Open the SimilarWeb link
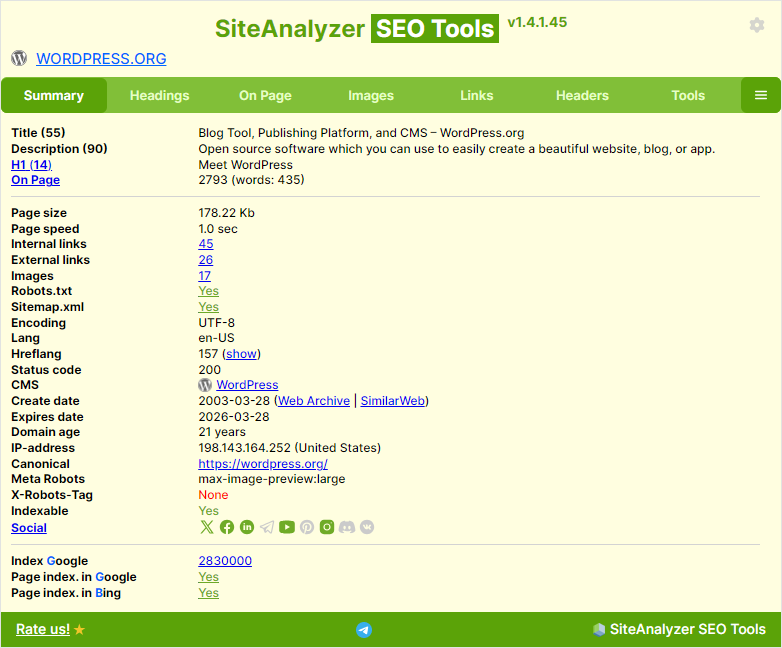782x648 pixels. 392,401
